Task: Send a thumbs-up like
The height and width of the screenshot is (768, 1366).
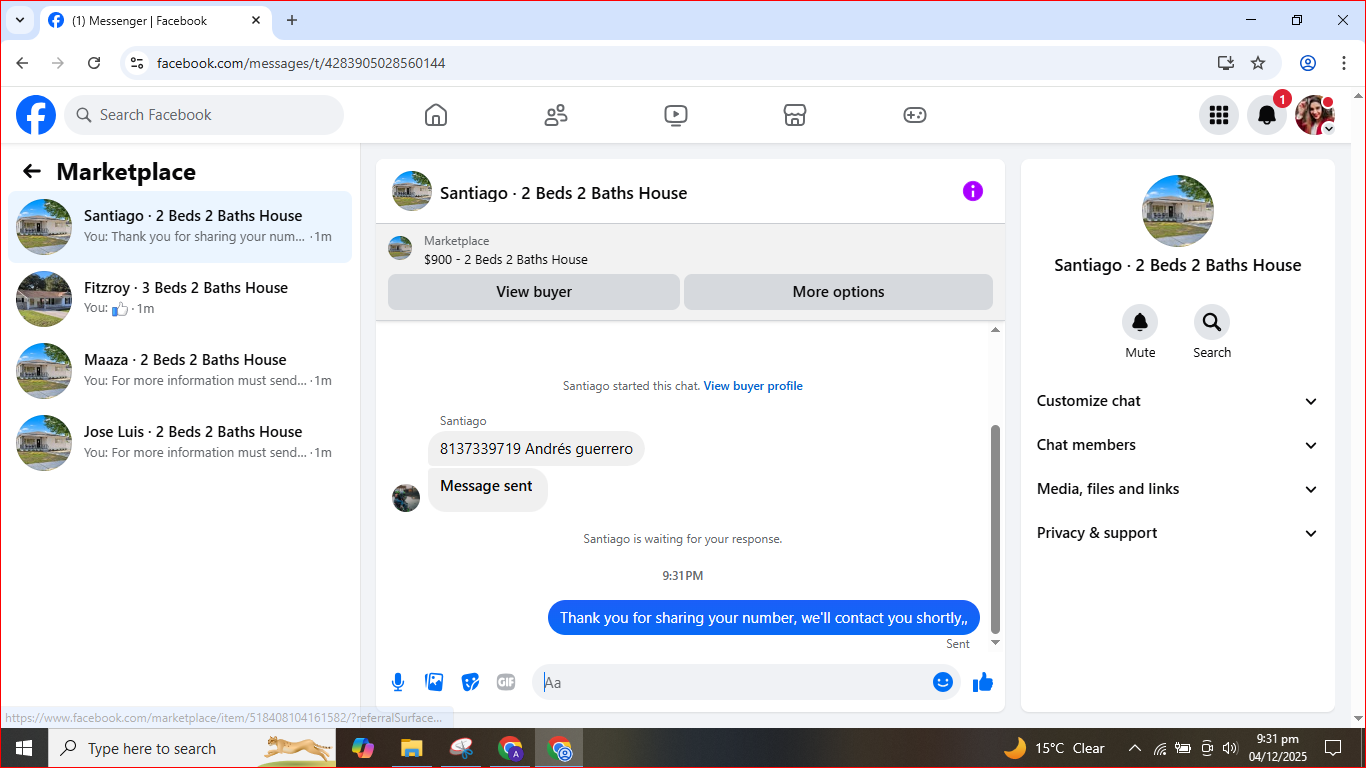Action: tap(983, 682)
